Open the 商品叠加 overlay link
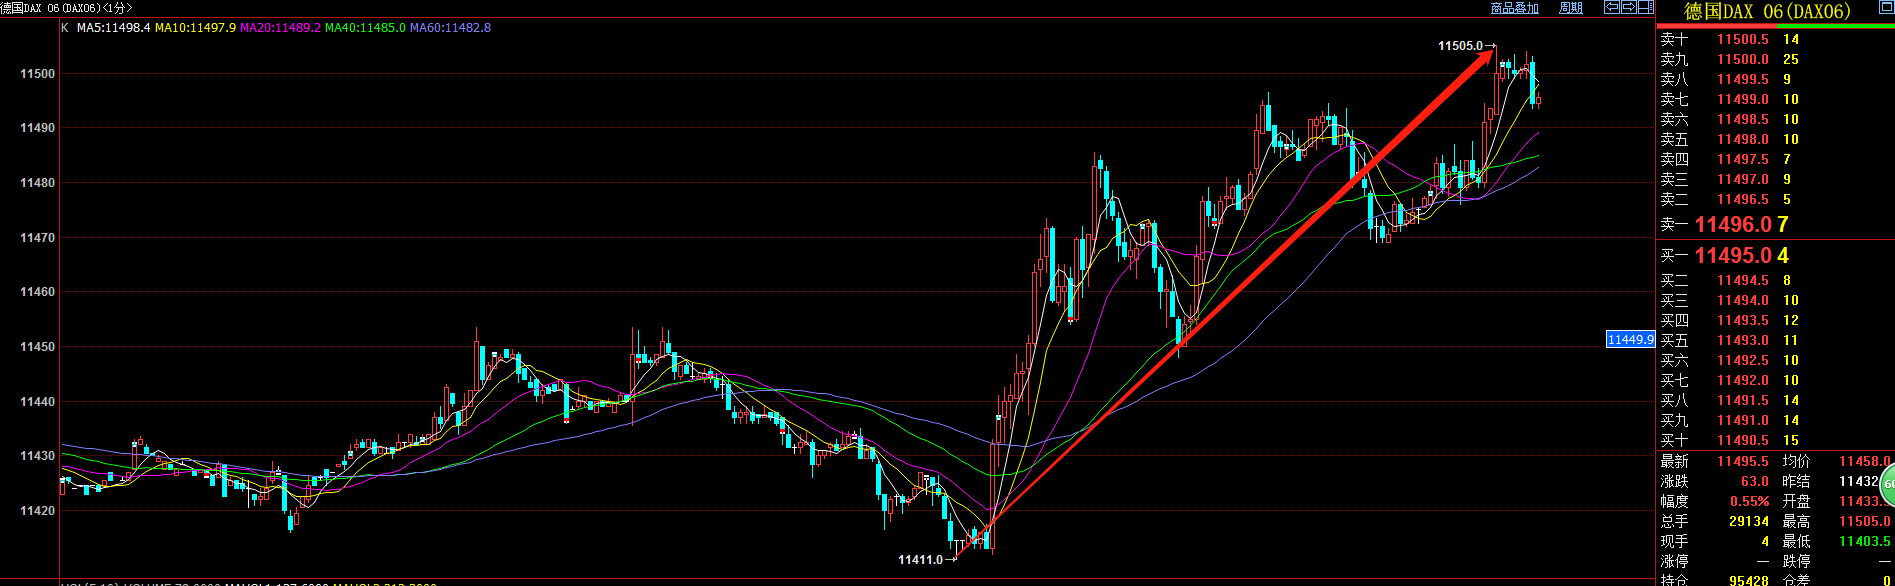Screen dimensions: 1895x586 pyautogui.click(x=1515, y=8)
